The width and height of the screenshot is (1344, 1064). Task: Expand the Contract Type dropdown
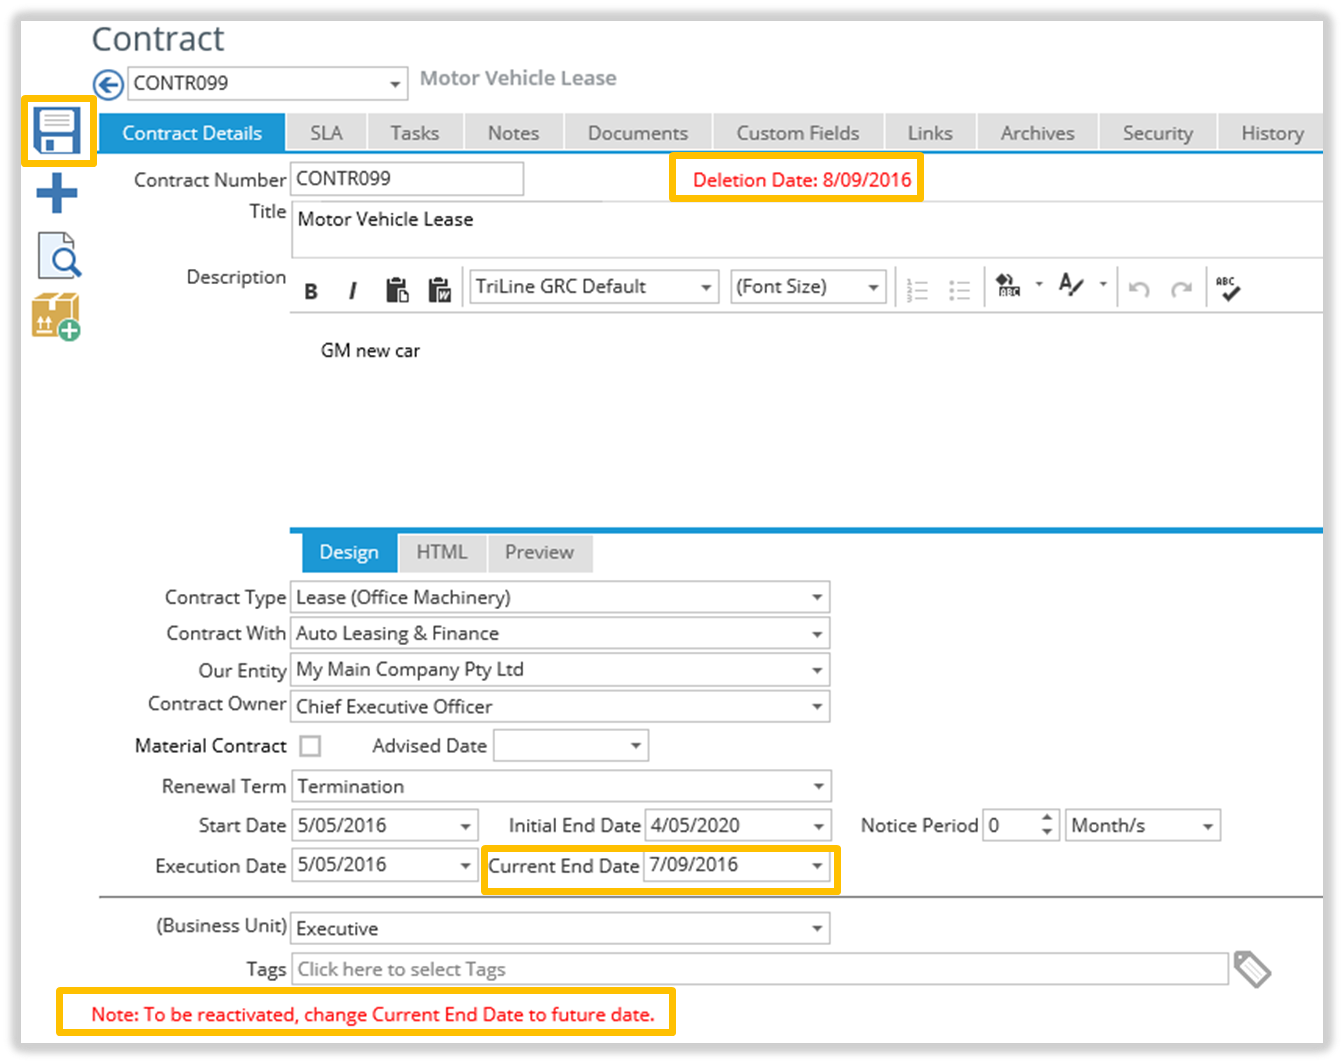(817, 598)
